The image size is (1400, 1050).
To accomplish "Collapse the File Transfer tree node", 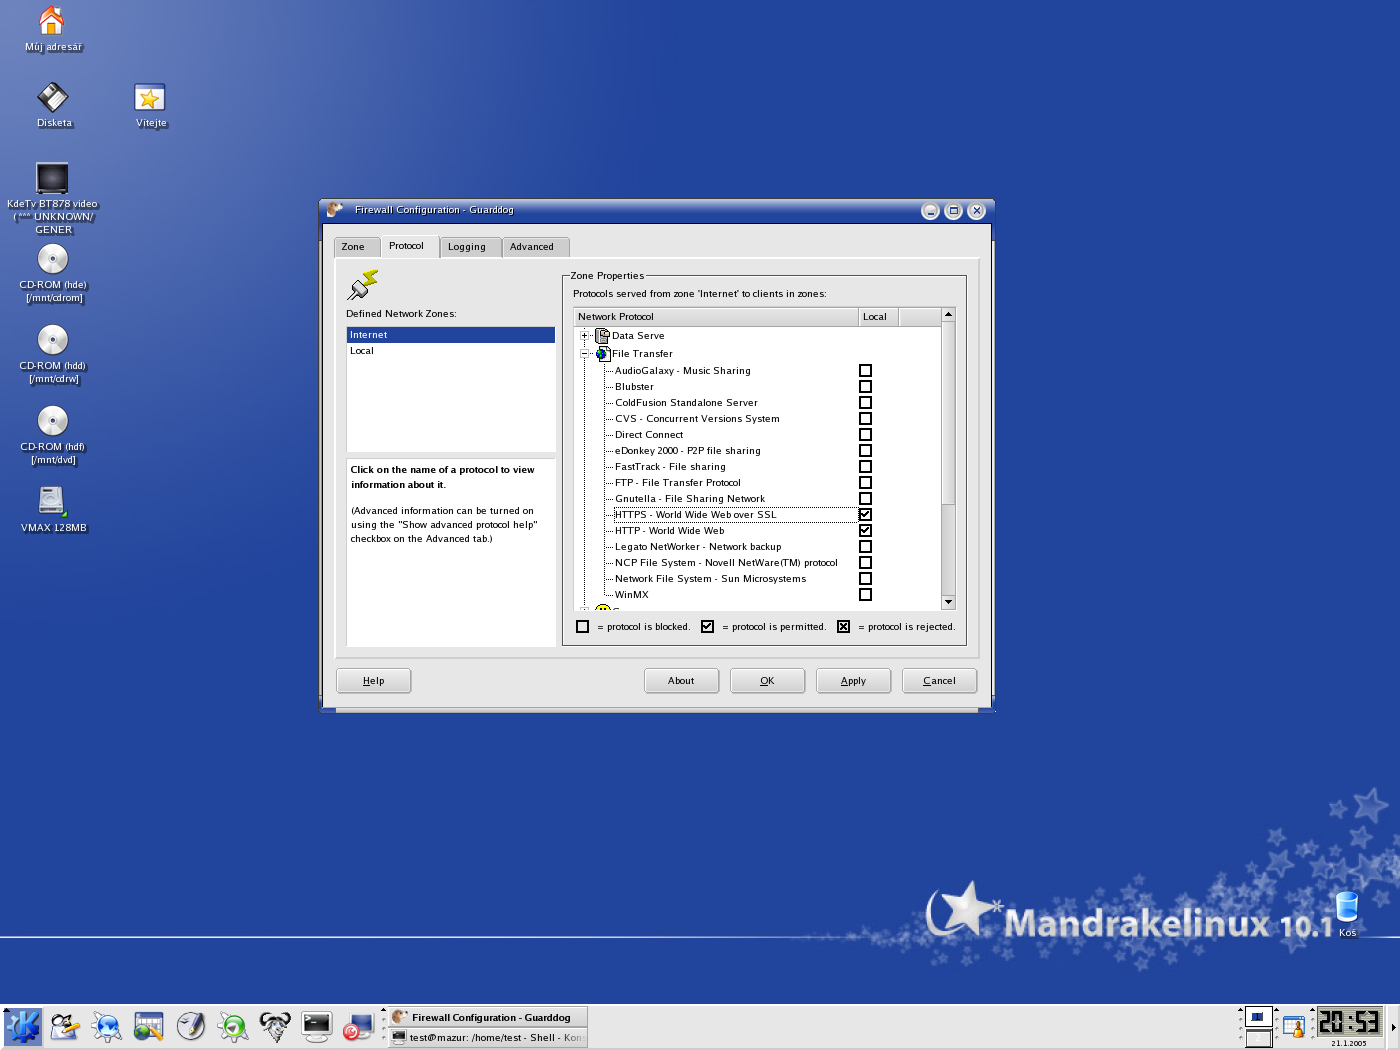I will (585, 354).
